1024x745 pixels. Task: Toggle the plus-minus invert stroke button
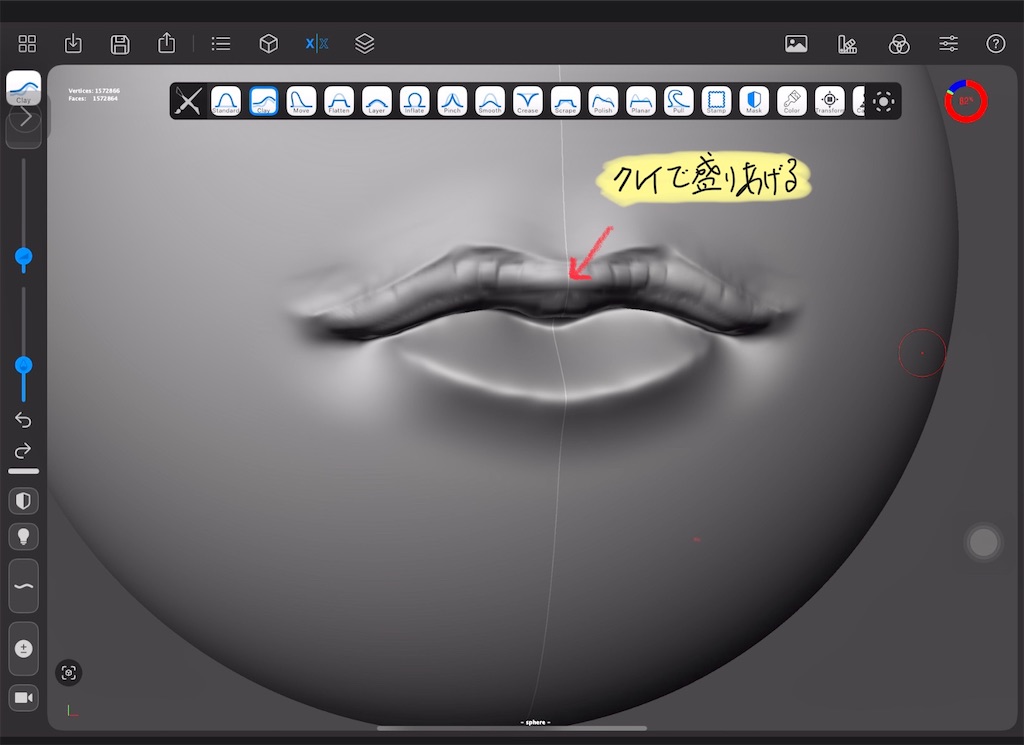[24, 648]
